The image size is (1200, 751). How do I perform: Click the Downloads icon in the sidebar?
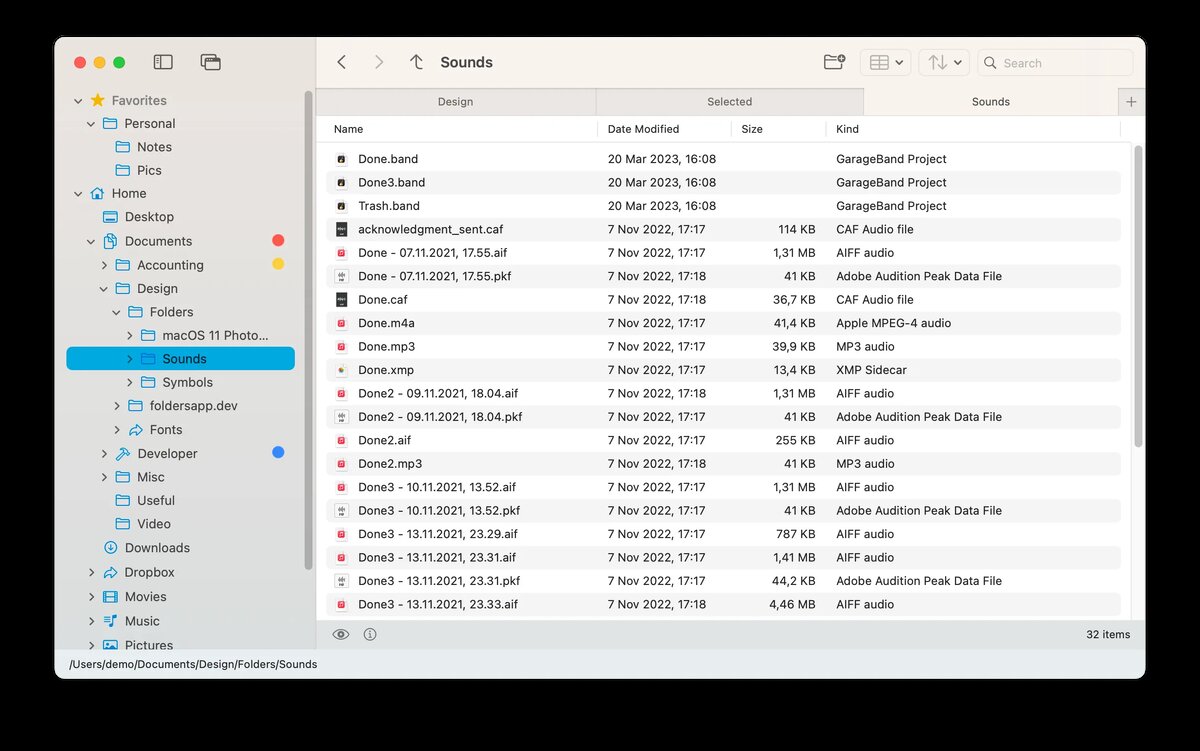pos(109,548)
